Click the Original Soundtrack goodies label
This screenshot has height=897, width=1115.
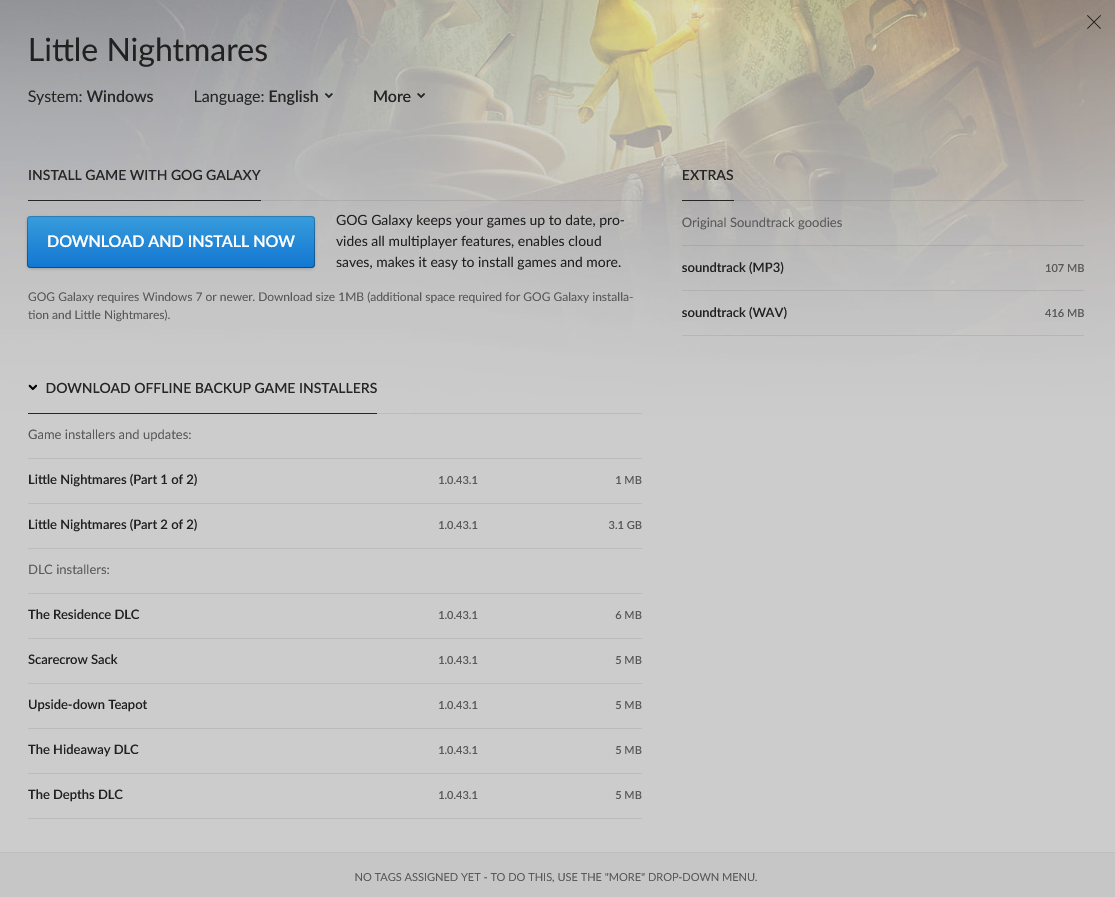[x=762, y=223]
